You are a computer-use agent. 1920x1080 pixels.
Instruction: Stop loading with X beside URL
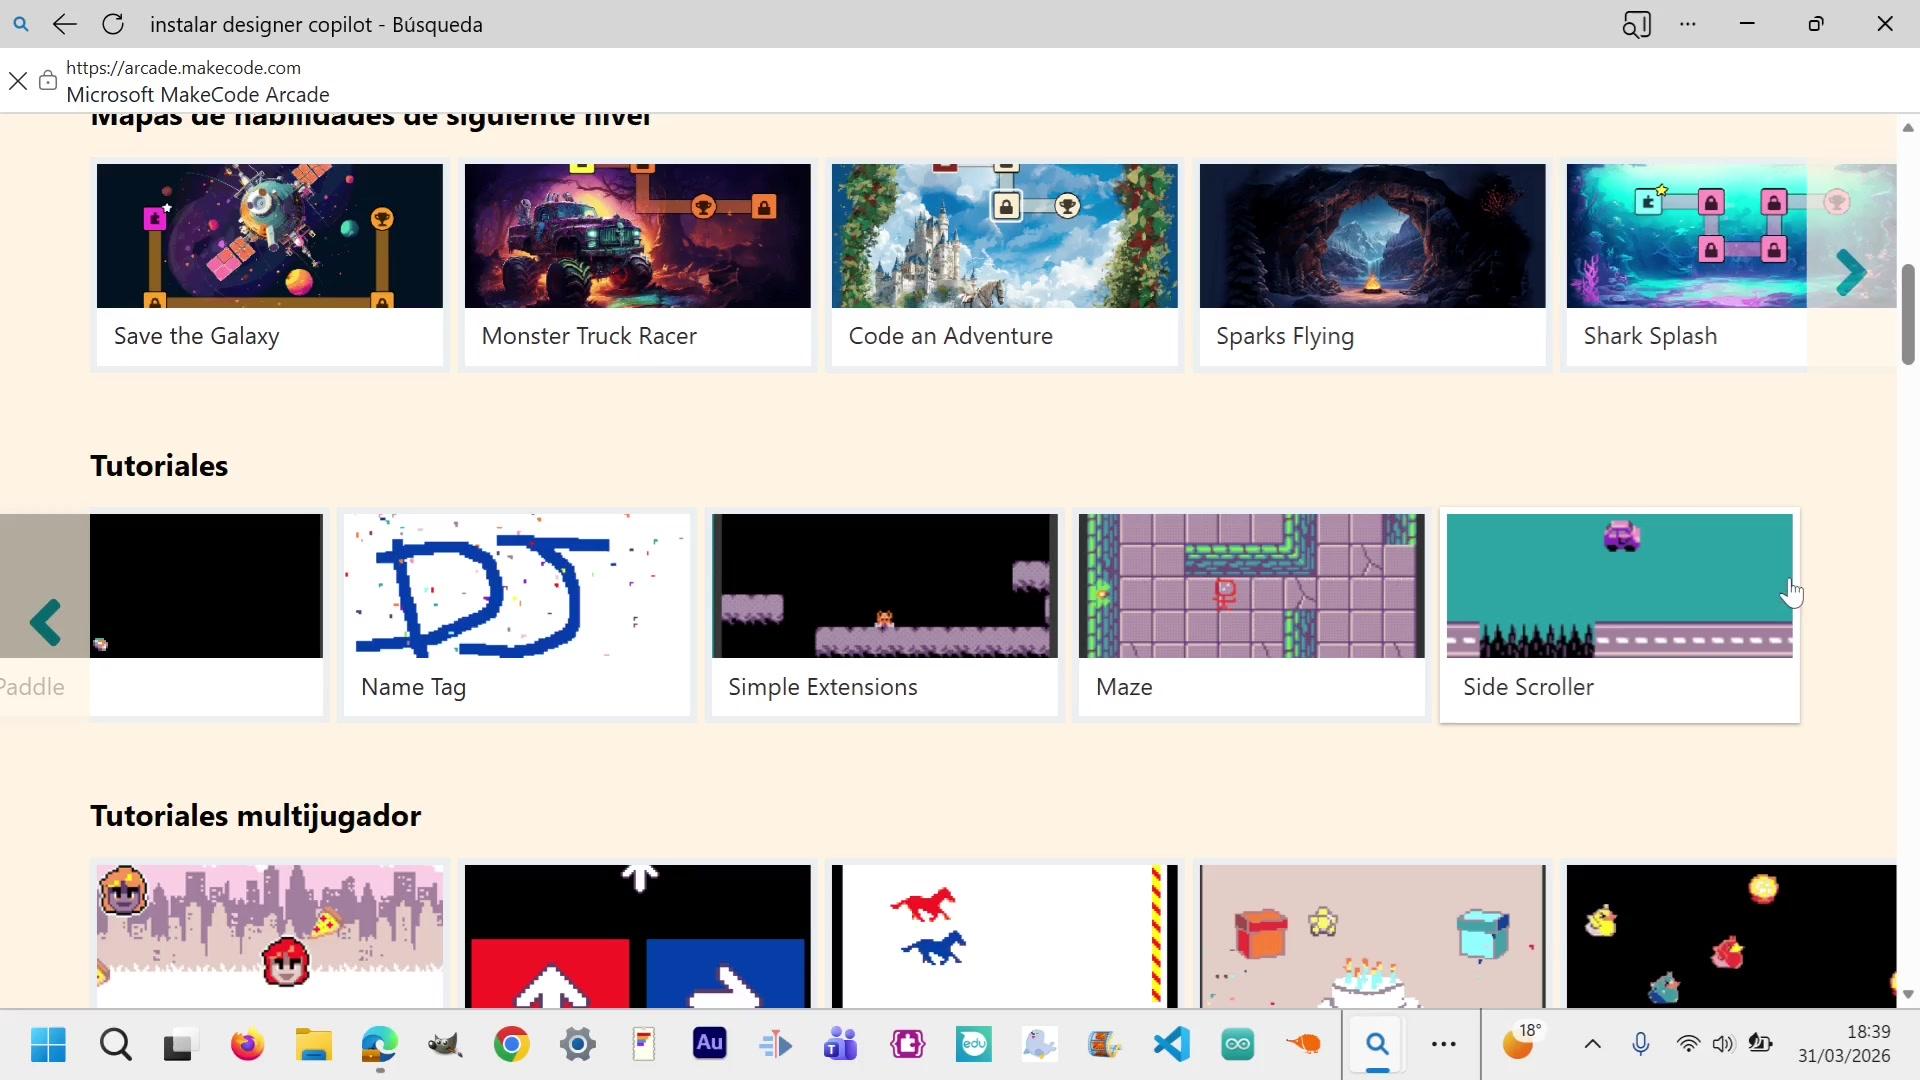point(18,81)
